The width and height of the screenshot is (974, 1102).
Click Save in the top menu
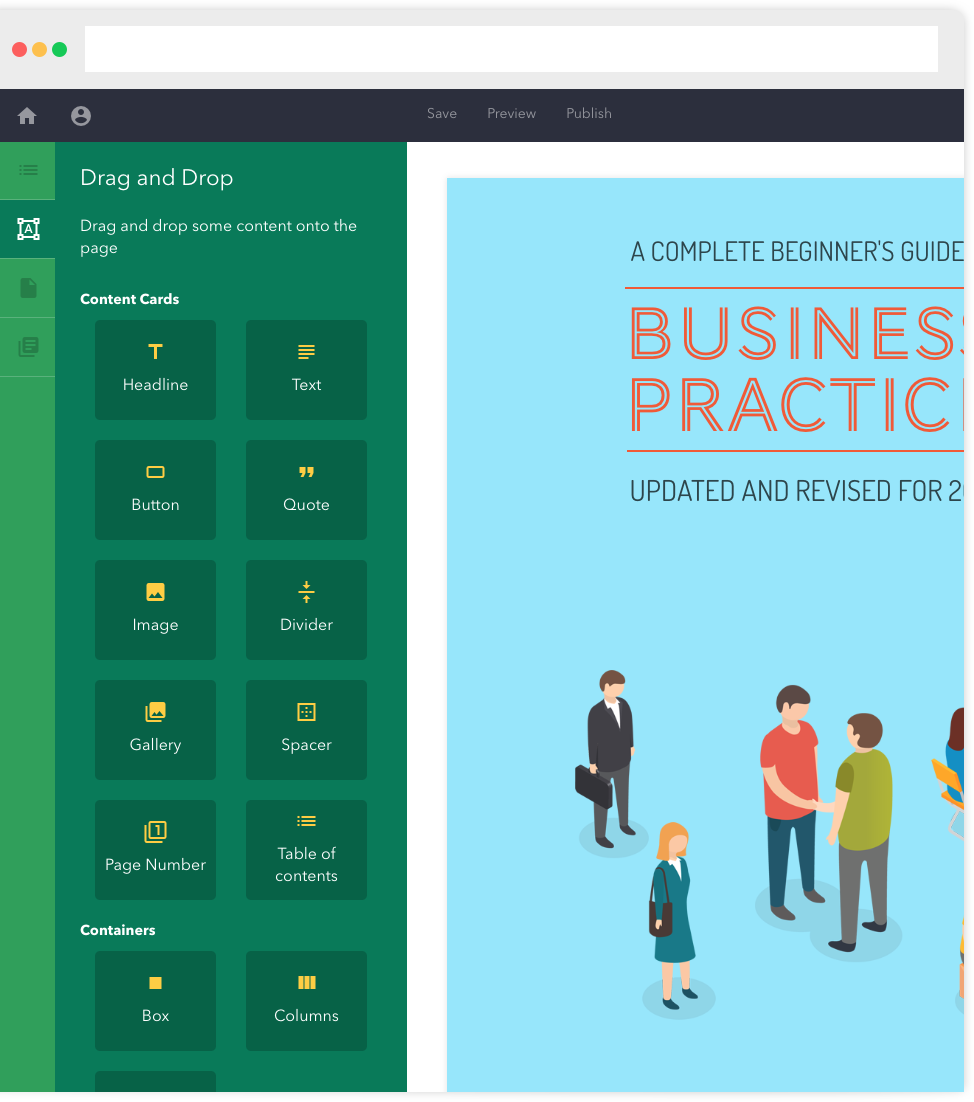(442, 114)
